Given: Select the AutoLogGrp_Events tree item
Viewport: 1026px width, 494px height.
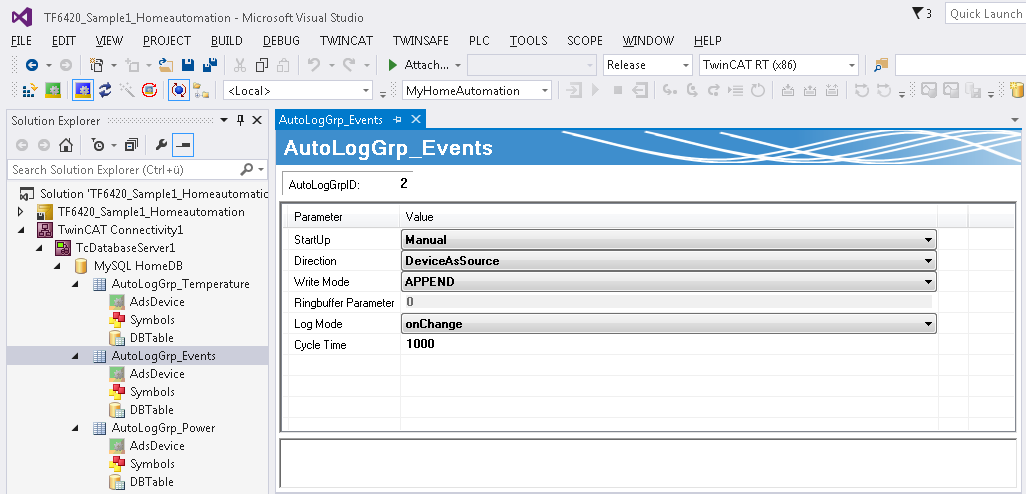Looking at the screenshot, I should coord(164,356).
